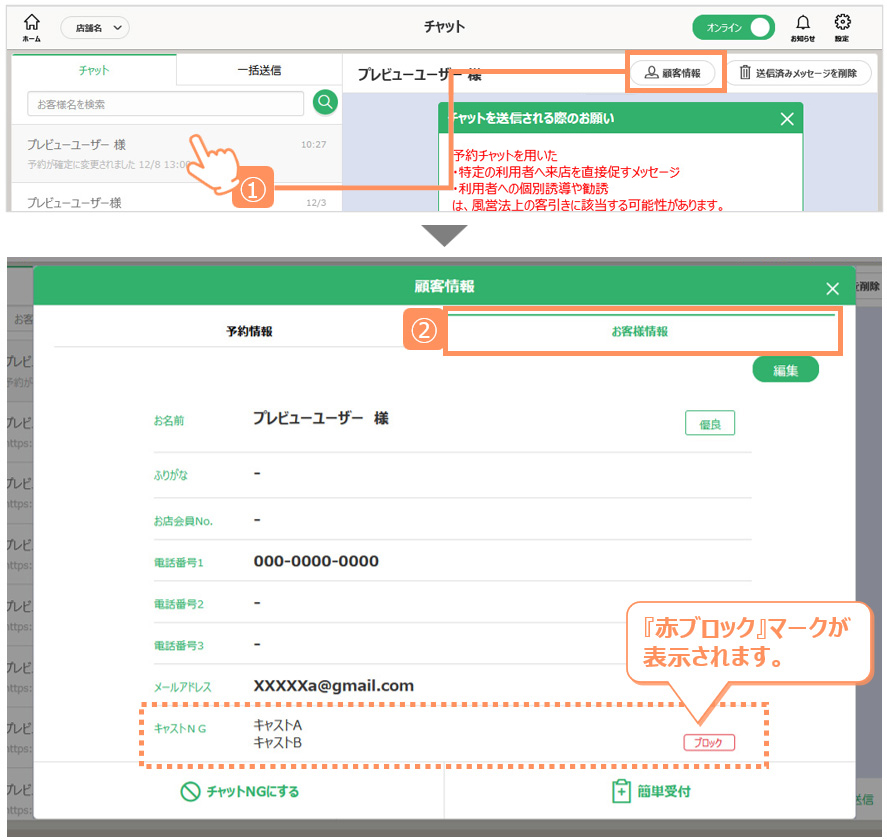Screen dimensions: 887x840
Task: Click the green 編集 button
Action: click(x=785, y=370)
